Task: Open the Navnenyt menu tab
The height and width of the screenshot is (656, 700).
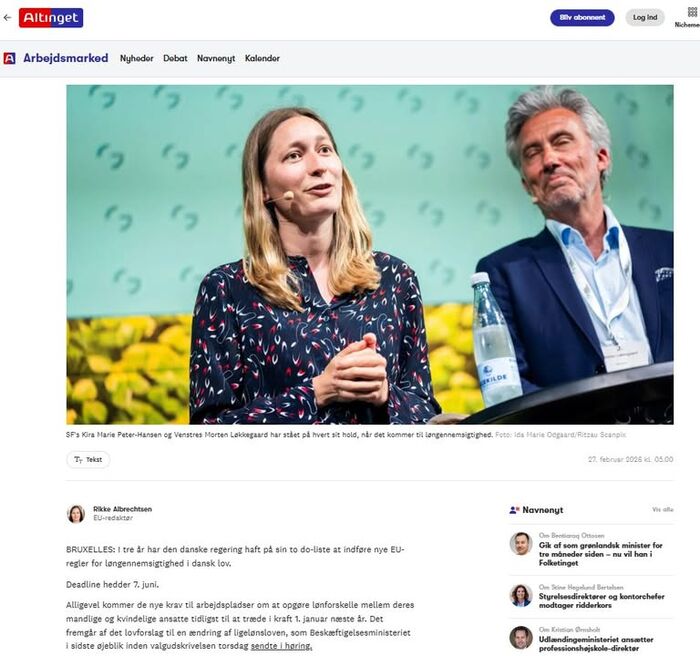Action: pyautogui.click(x=216, y=58)
